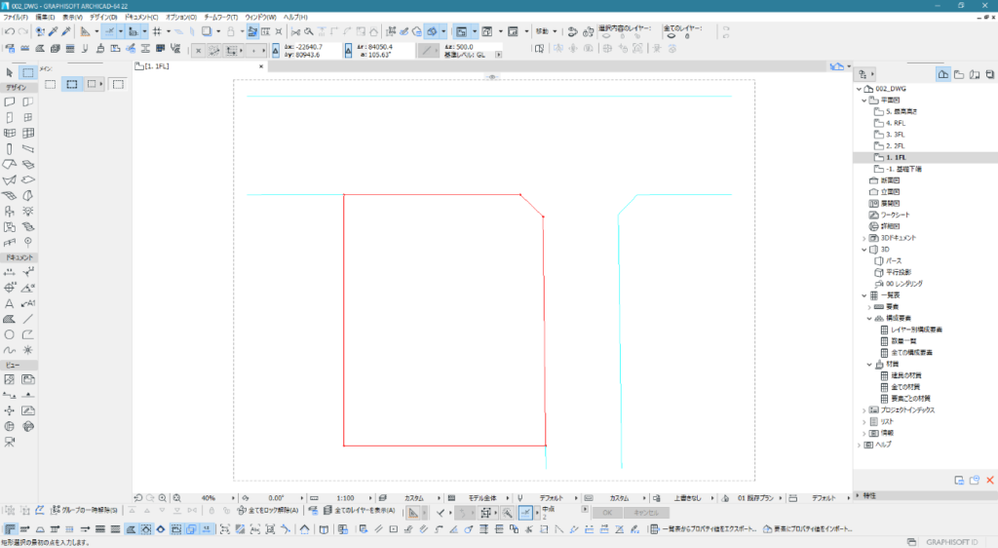Open the デザイン(D) menu
This screenshot has width=998, height=548.
click(x=103, y=17)
